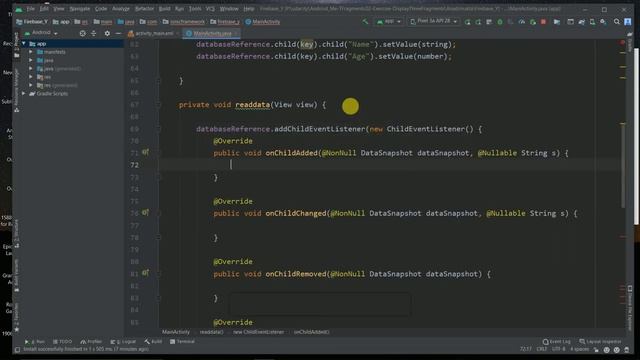Image resolution: width=640 pixels, height=360 pixels.
Task: Click the override gutter icon on line 81
Action: 145,273
